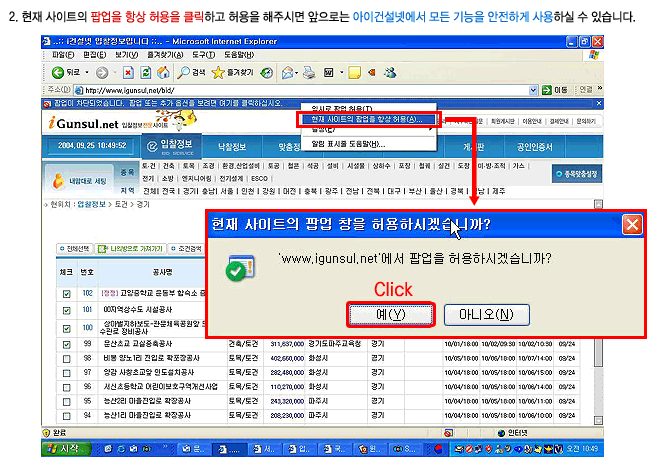Click the blocked popup icon in status bar
651x462 pixels.
[x=448, y=433]
